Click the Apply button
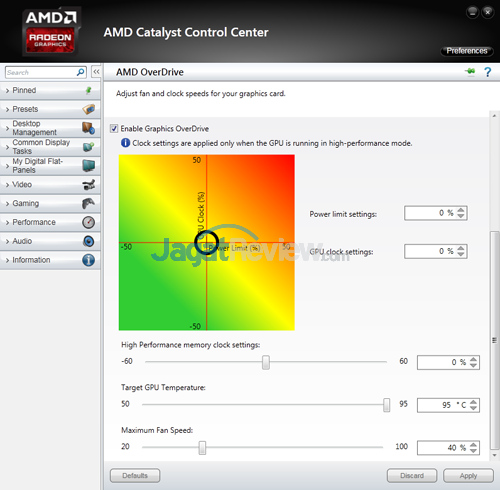500x490 pixels. pos(468,476)
